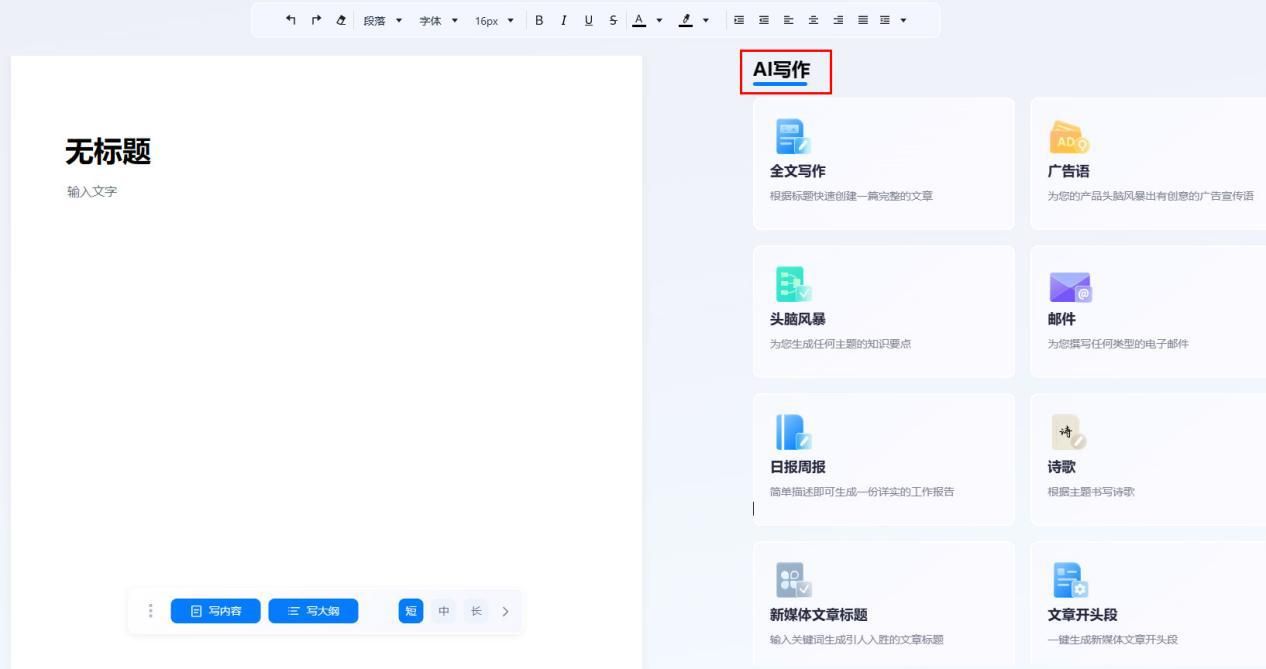
Task: Open the 广告语 card title
Action: coord(1069,171)
